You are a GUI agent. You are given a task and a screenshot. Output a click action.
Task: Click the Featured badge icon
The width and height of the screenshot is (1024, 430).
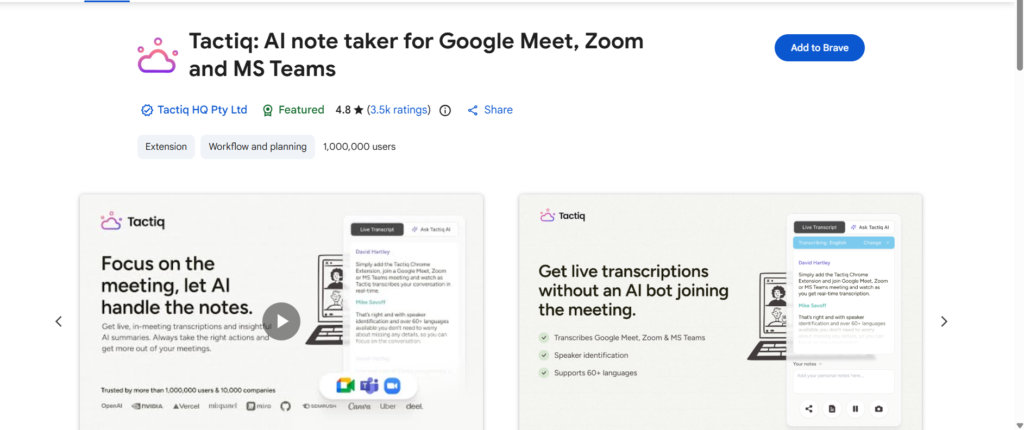point(268,110)
